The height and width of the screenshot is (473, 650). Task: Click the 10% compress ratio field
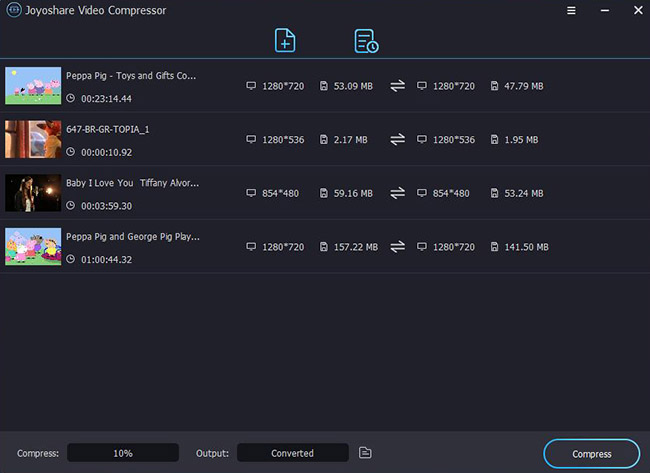pos(123,453)
